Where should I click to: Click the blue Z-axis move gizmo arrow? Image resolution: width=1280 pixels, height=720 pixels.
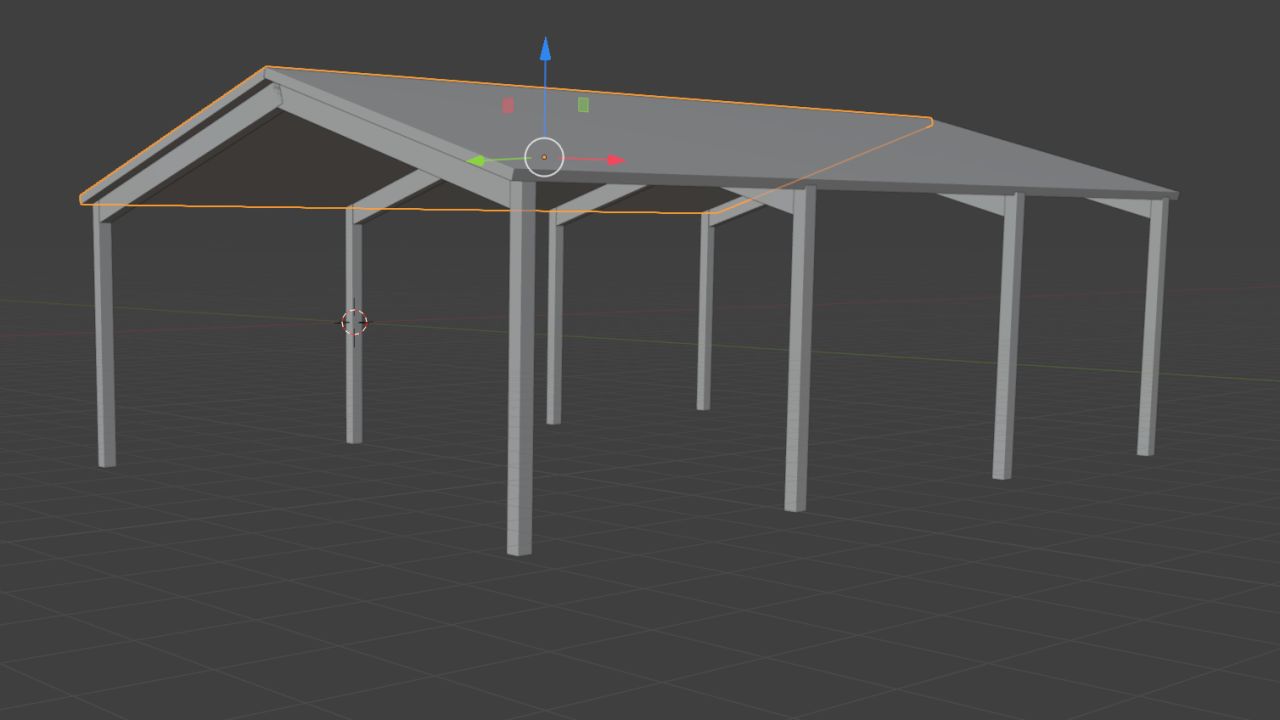coord(545,47)
